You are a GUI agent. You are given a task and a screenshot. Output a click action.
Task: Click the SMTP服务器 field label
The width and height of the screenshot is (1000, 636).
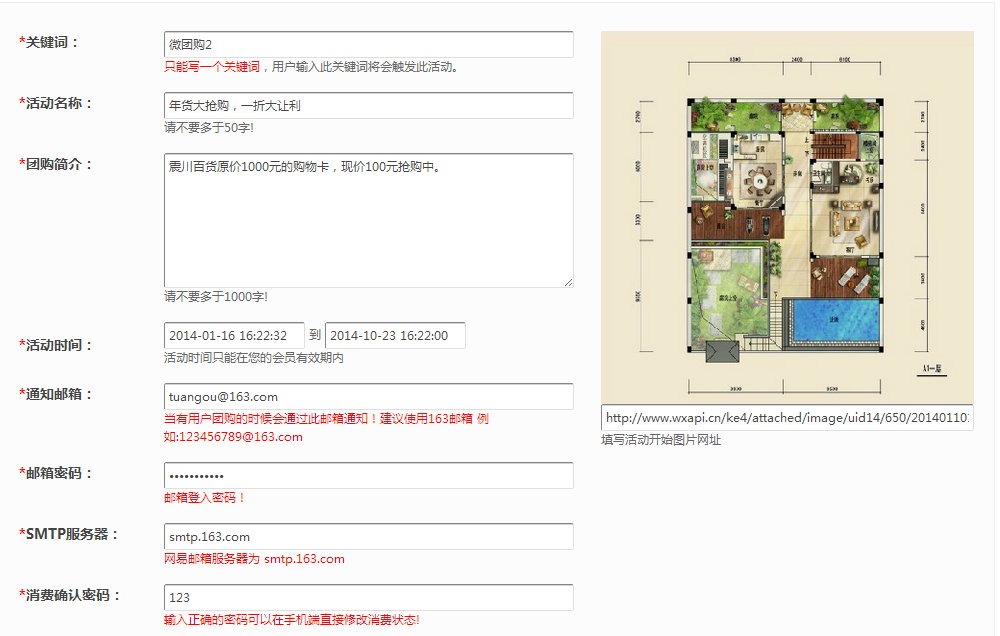[68, 534]
